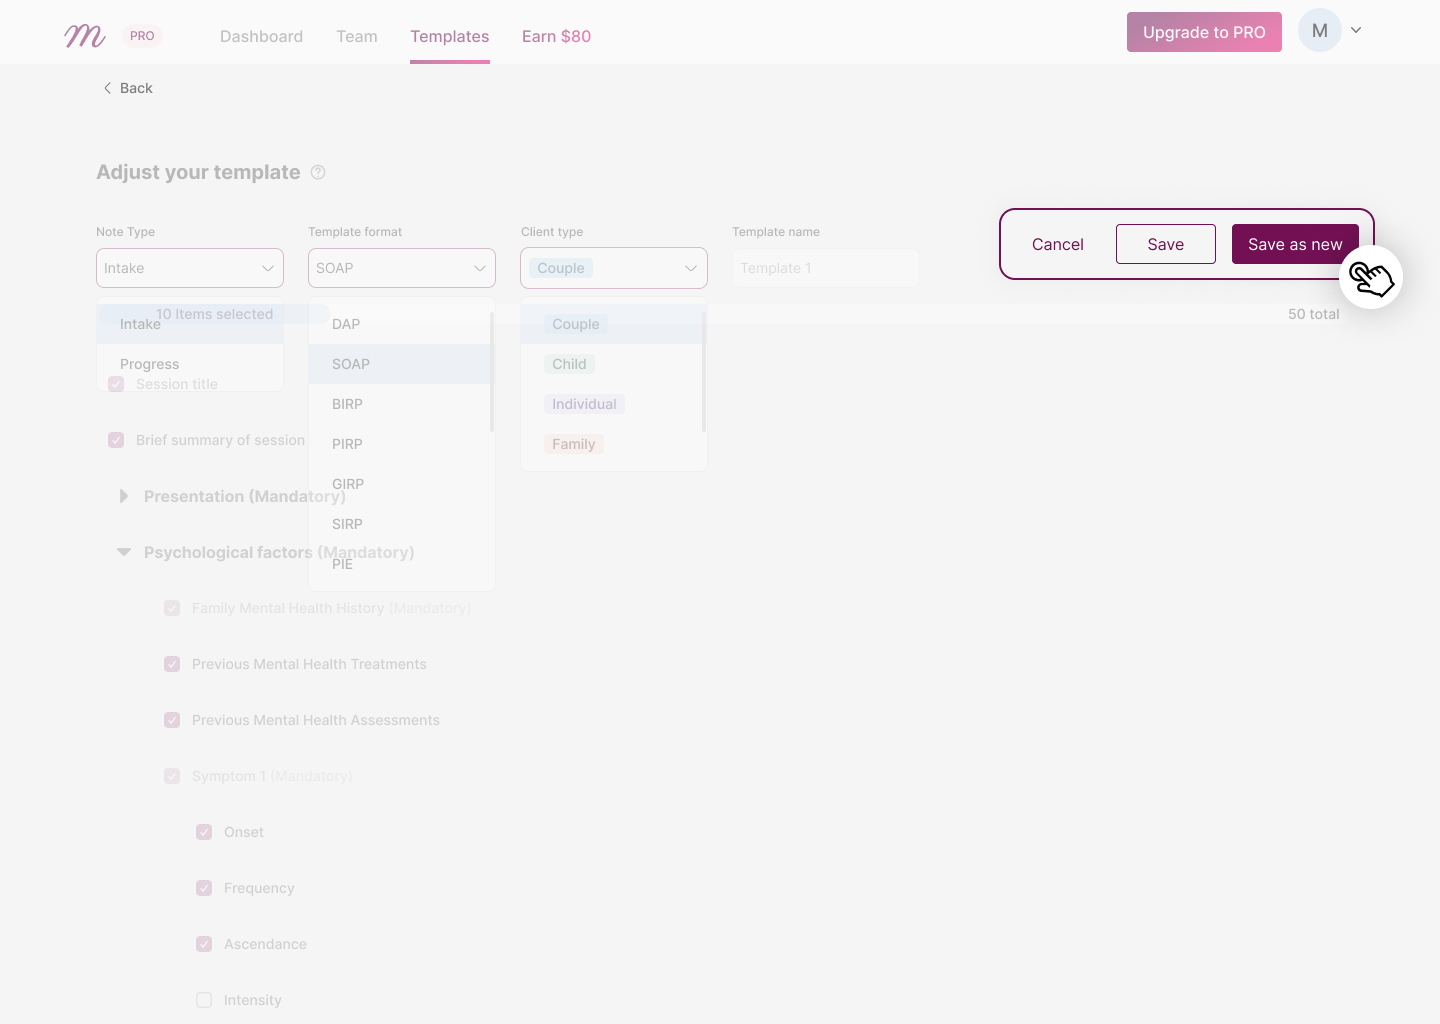1440x1024 pixels.
Task: Click the 10 Items selected text
Action: (214, 314)
